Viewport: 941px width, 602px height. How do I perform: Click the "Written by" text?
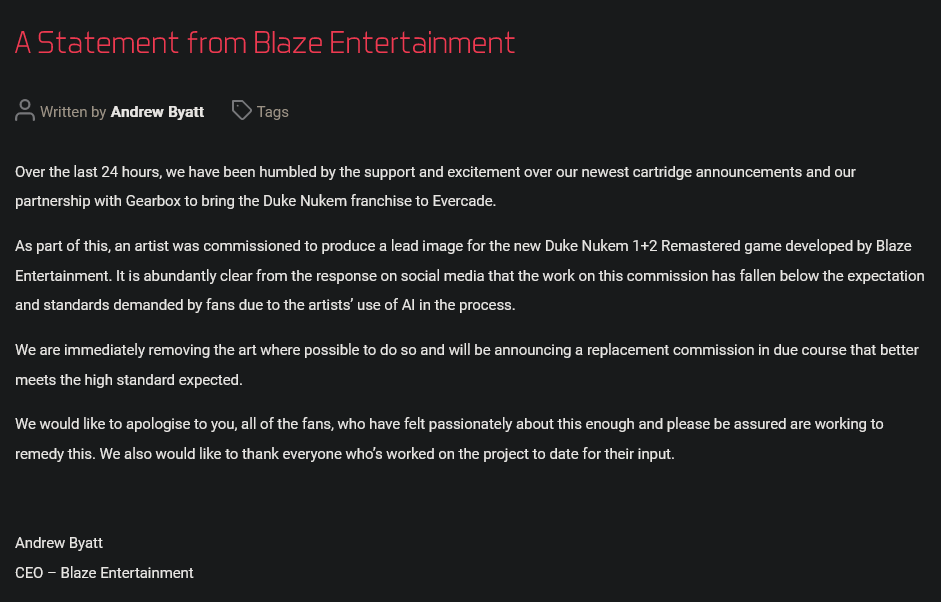[73, 112]
